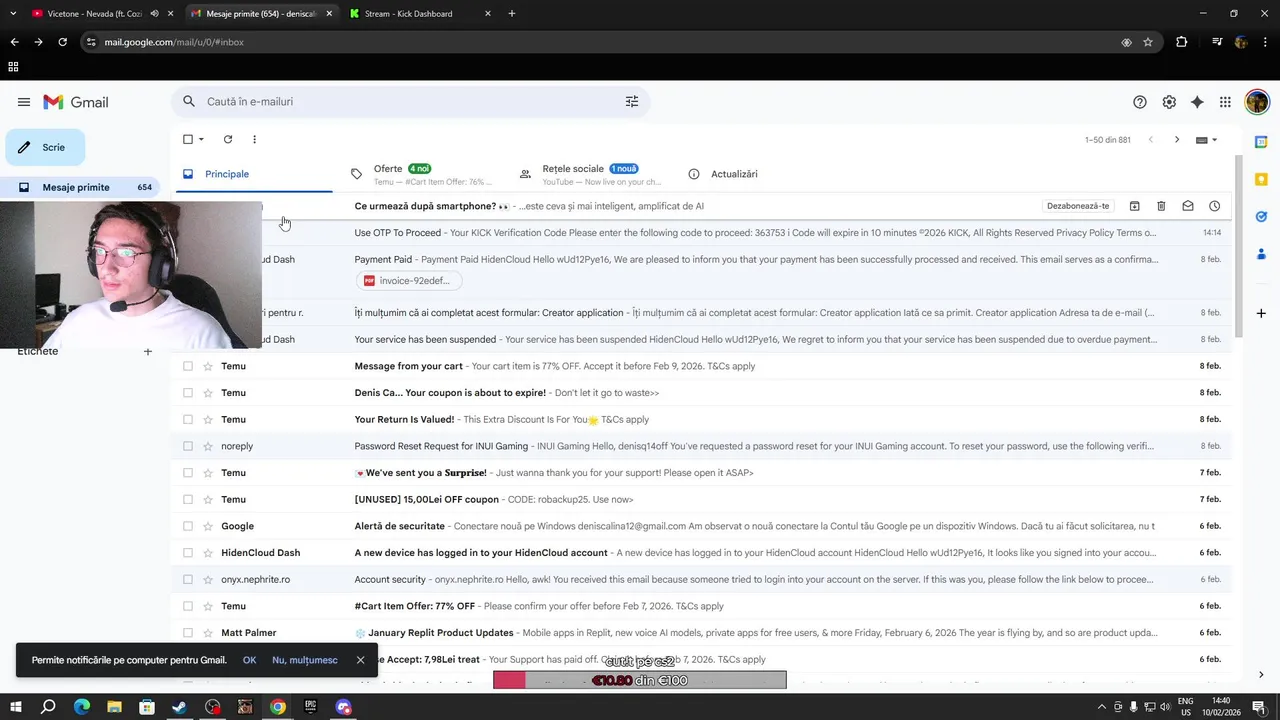Click Dezabonează-te unsubscribe button
Screen dimensions: 1280x720
(1079, 206)
